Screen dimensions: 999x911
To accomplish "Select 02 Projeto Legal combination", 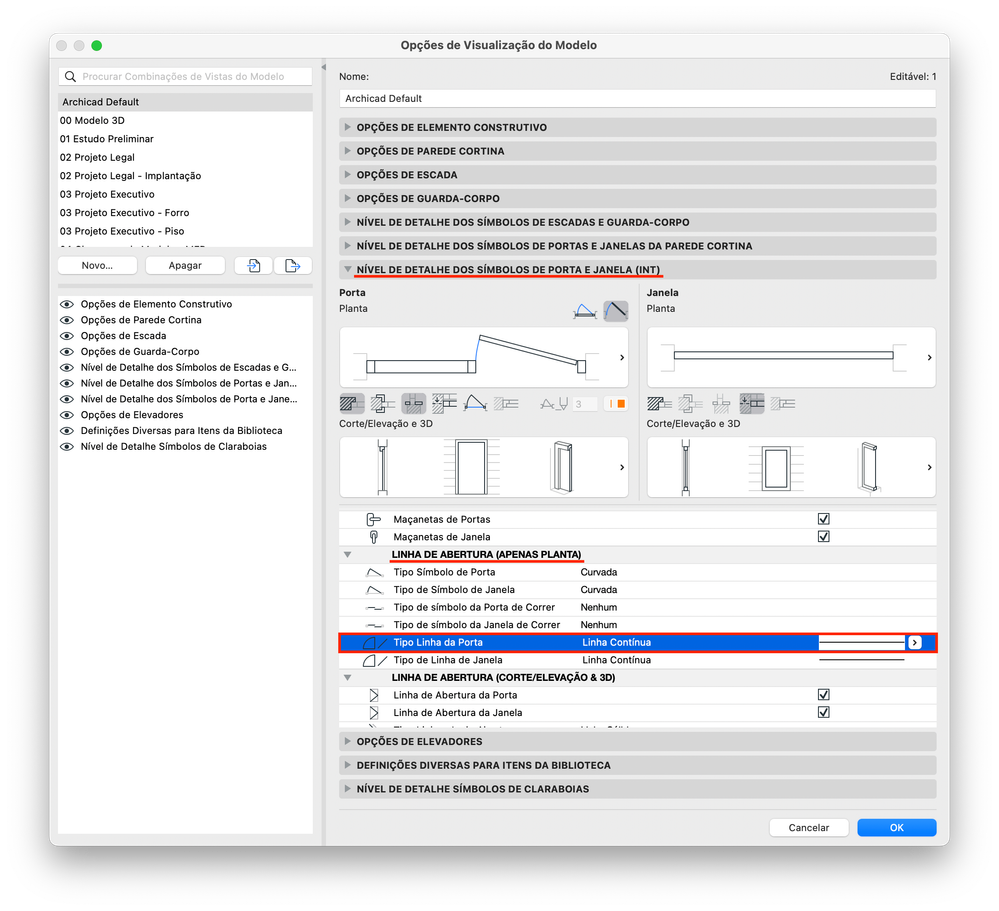I will tap(97, 157).
